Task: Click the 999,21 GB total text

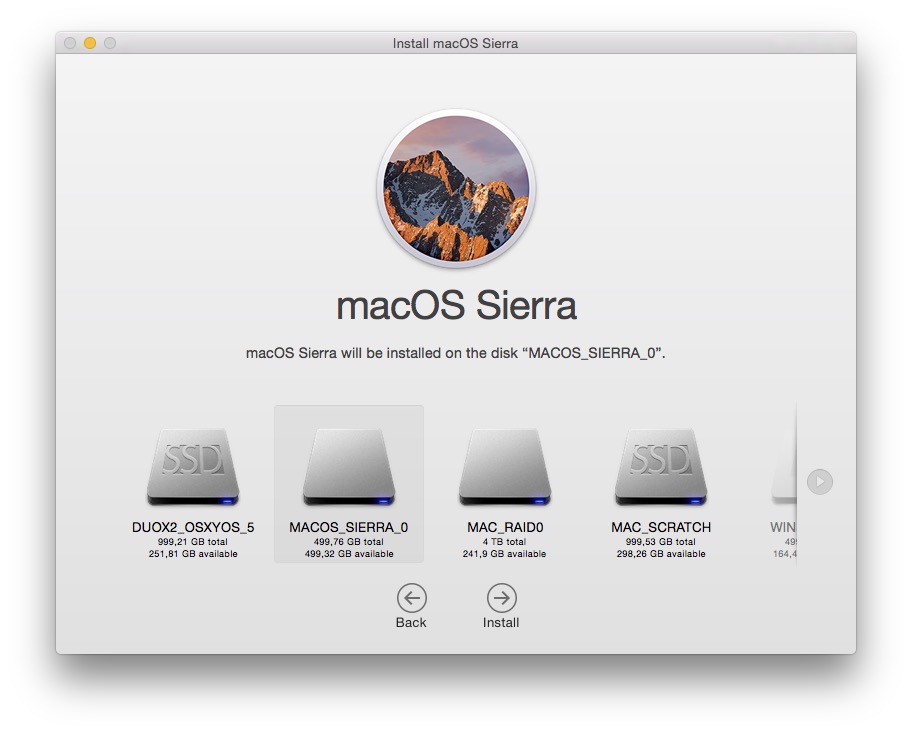Action: coord(193,541)
